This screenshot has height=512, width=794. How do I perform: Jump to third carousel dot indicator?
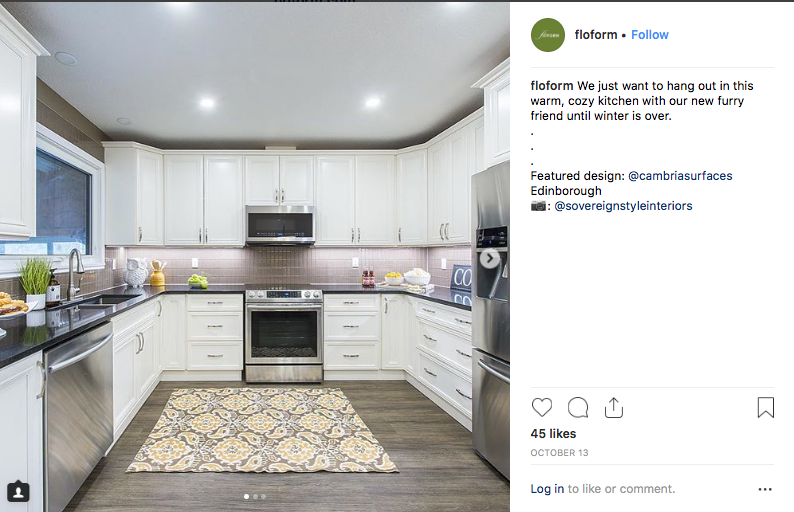click(x=263, y=496)
